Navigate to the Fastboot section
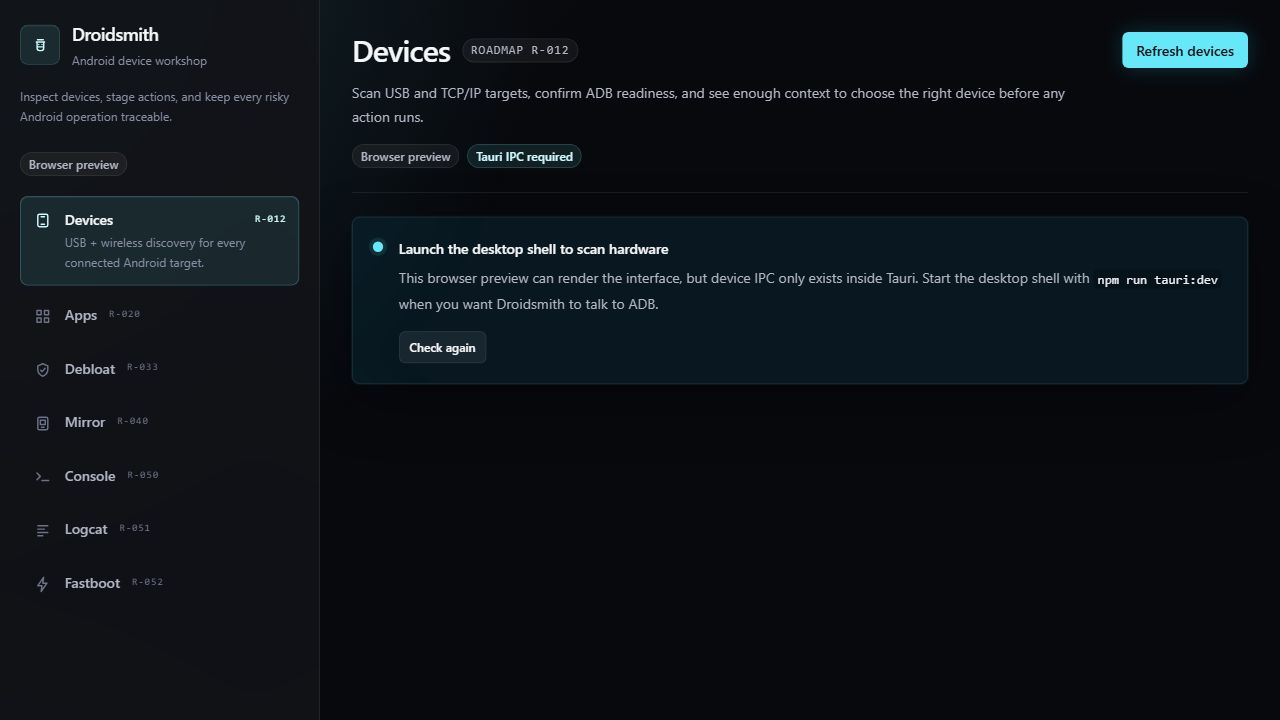The width and height of the screenshot is (1280, 720). pos(159,583)
